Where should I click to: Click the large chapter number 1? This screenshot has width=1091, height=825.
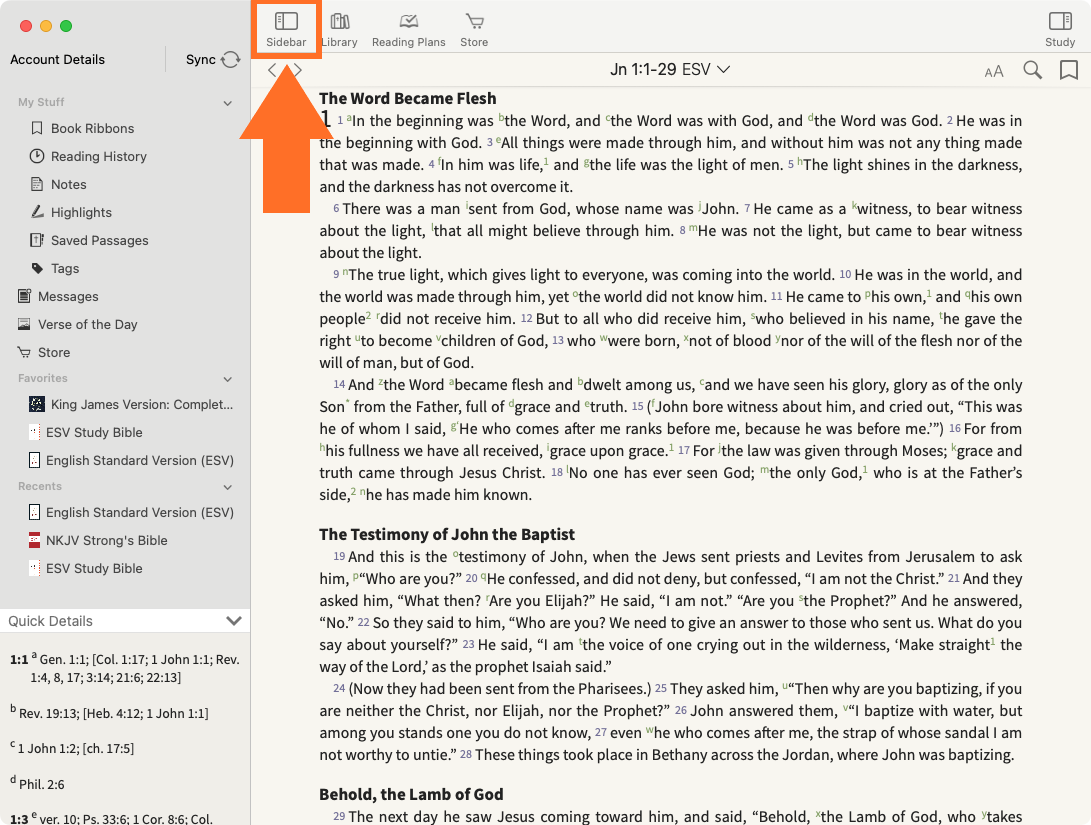[x=325, y=119]
